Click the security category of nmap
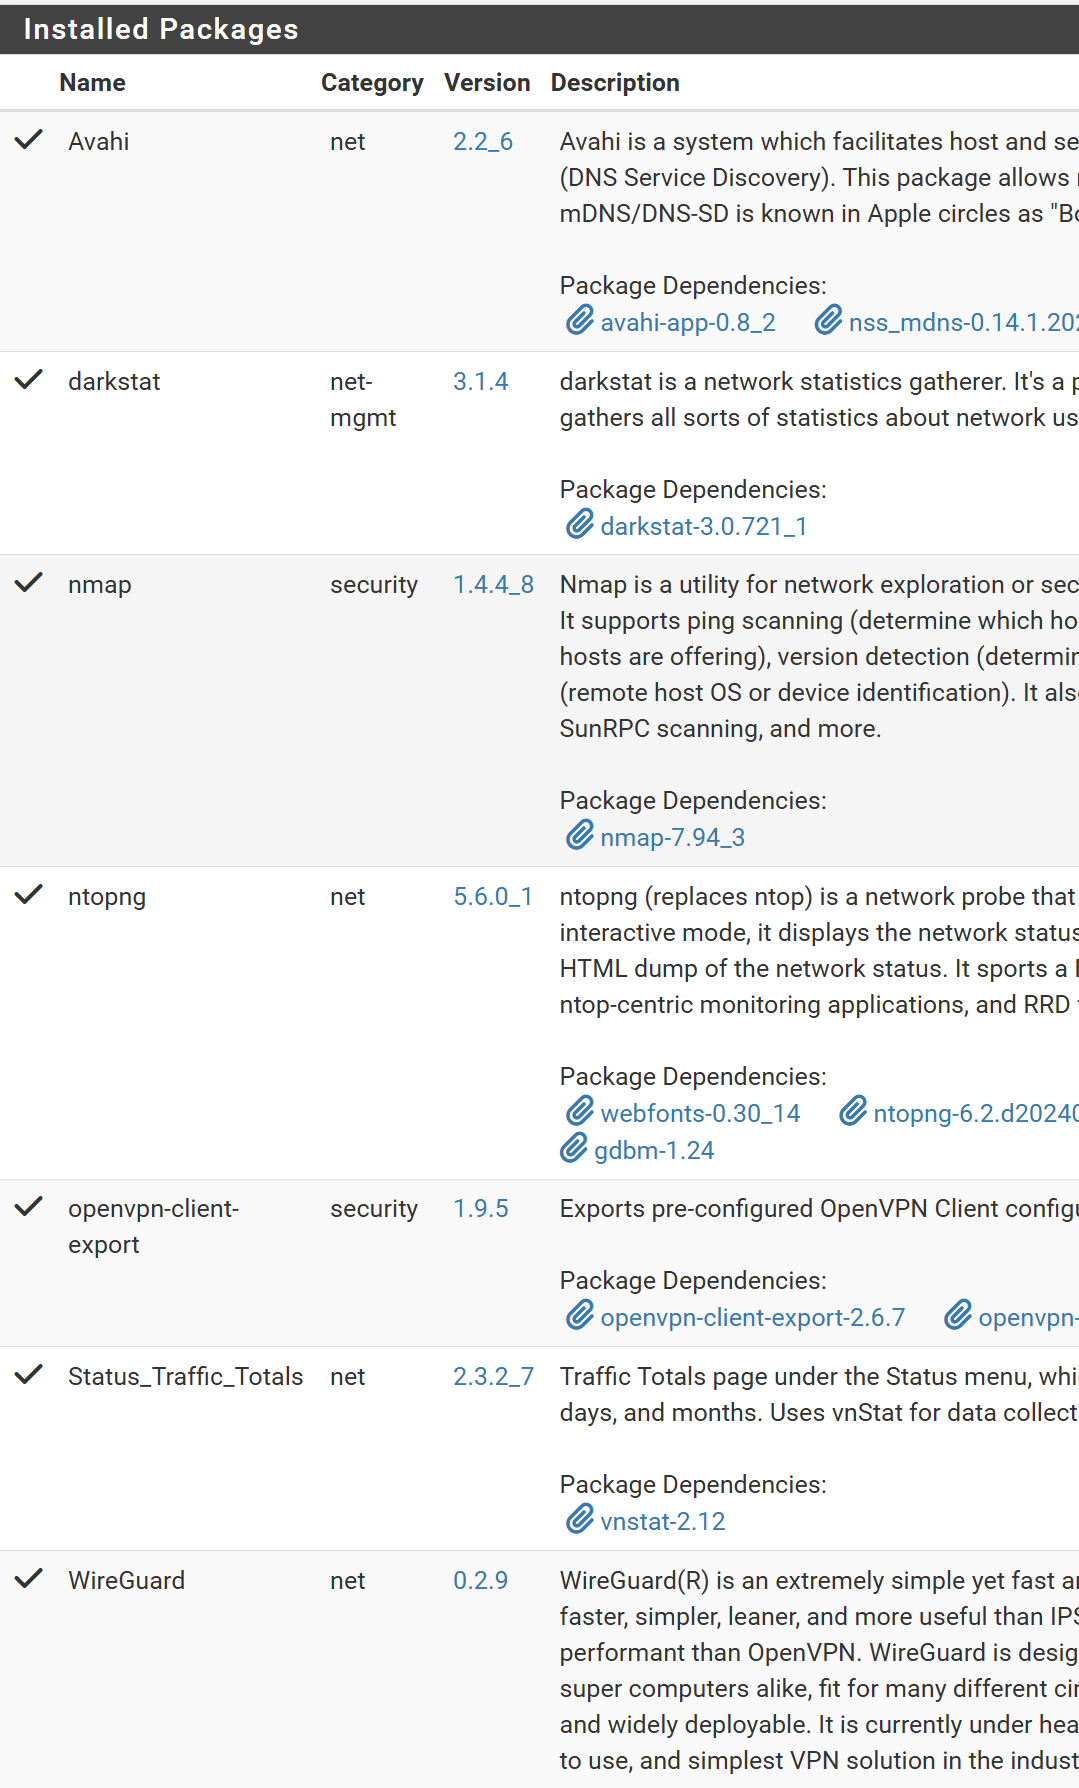 point(374,585)
